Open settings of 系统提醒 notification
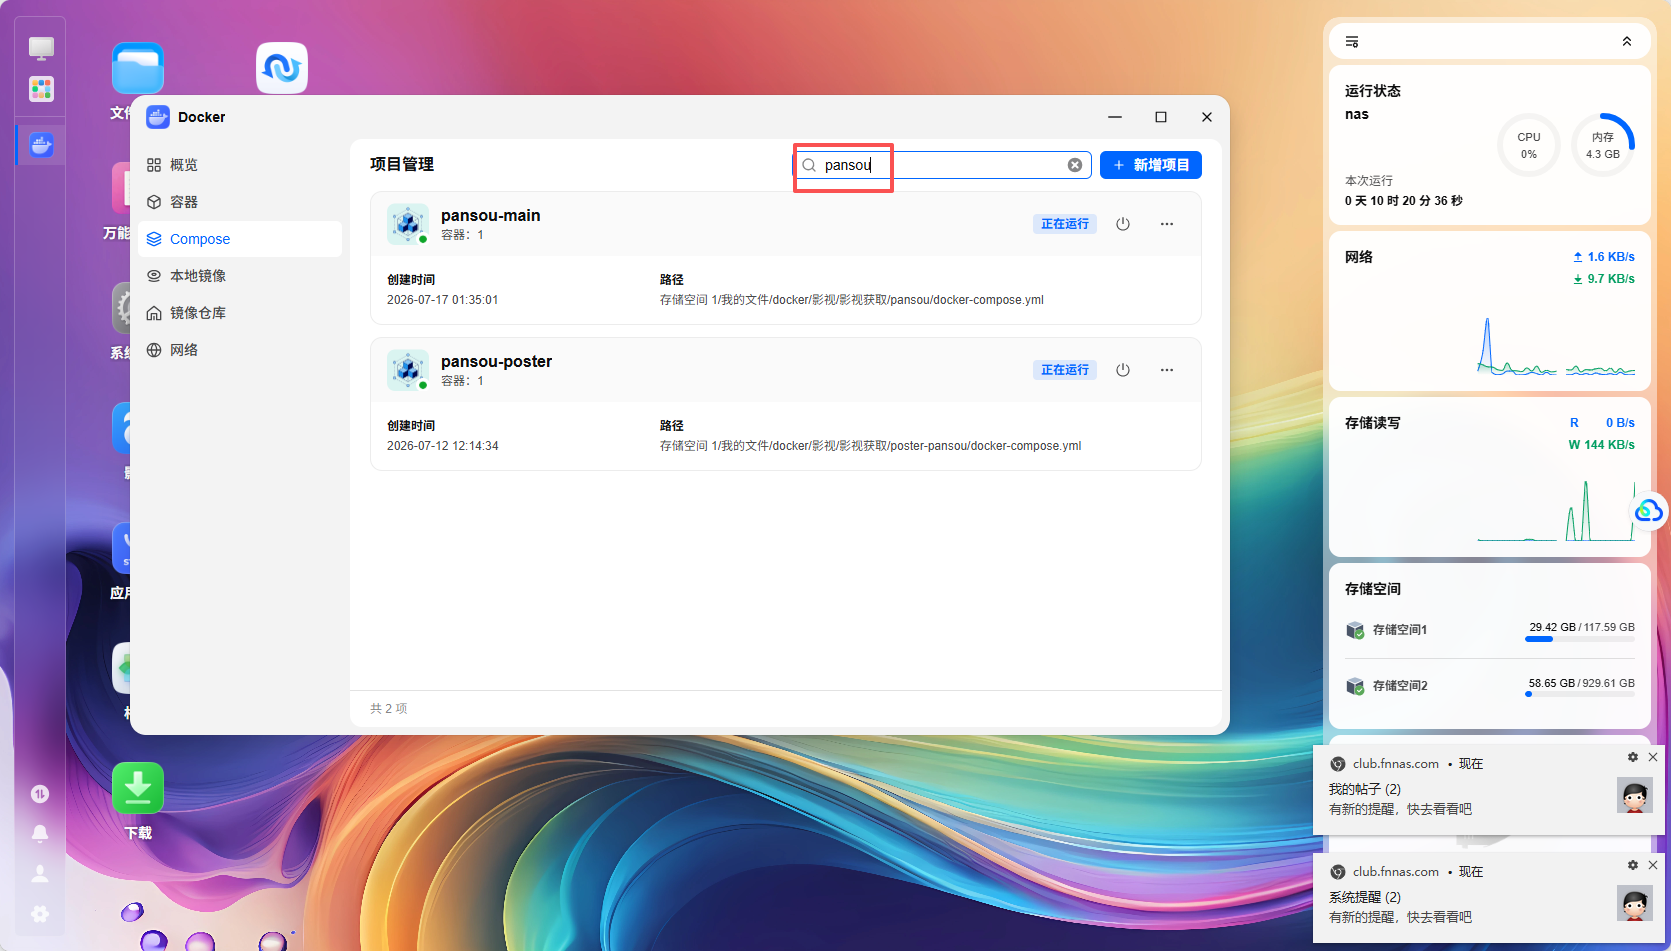The image size is (1671, 951). pos(1633,866)
